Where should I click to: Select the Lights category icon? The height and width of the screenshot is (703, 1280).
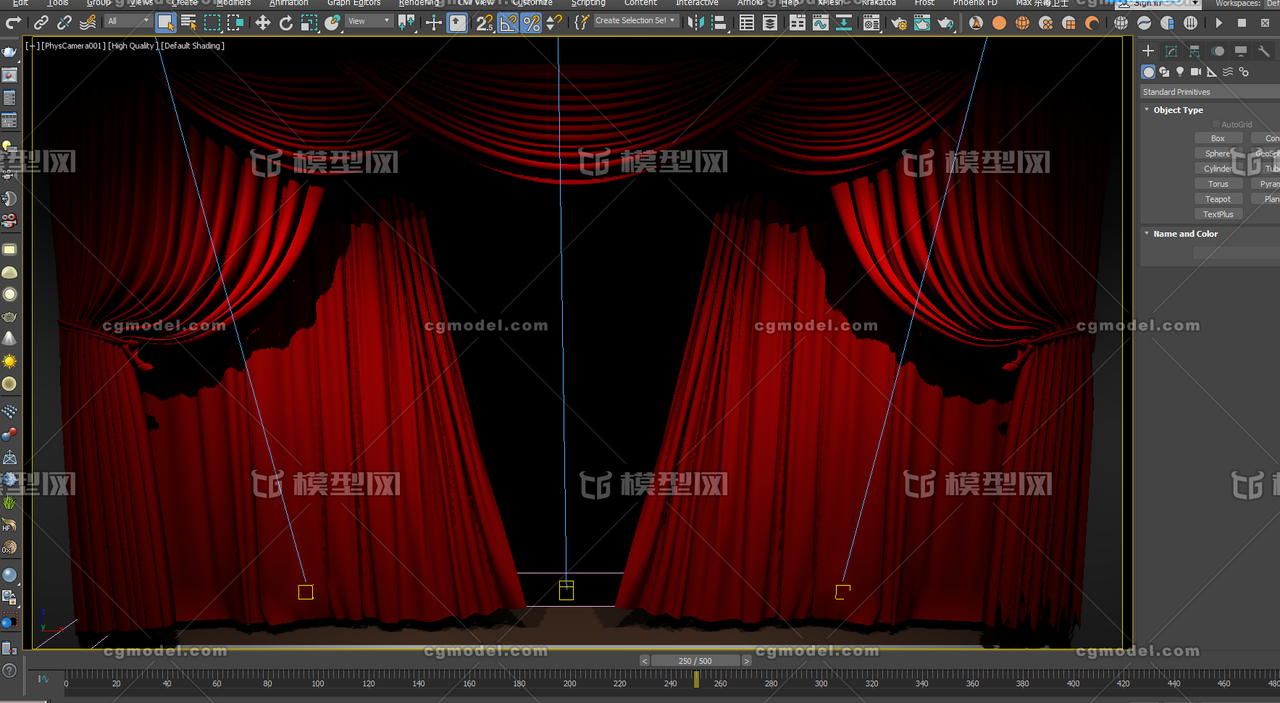tap(1180, 72)
